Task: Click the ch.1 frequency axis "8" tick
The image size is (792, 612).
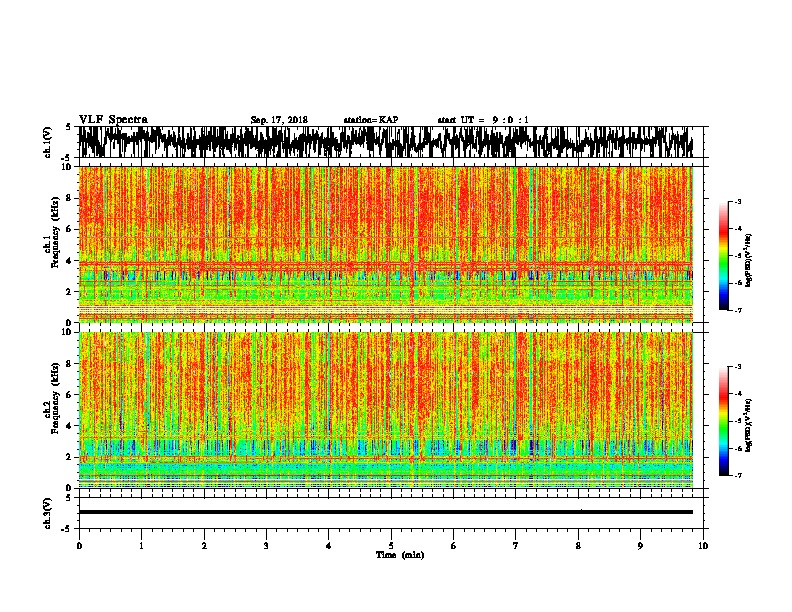Action: [x=69, y=198]
